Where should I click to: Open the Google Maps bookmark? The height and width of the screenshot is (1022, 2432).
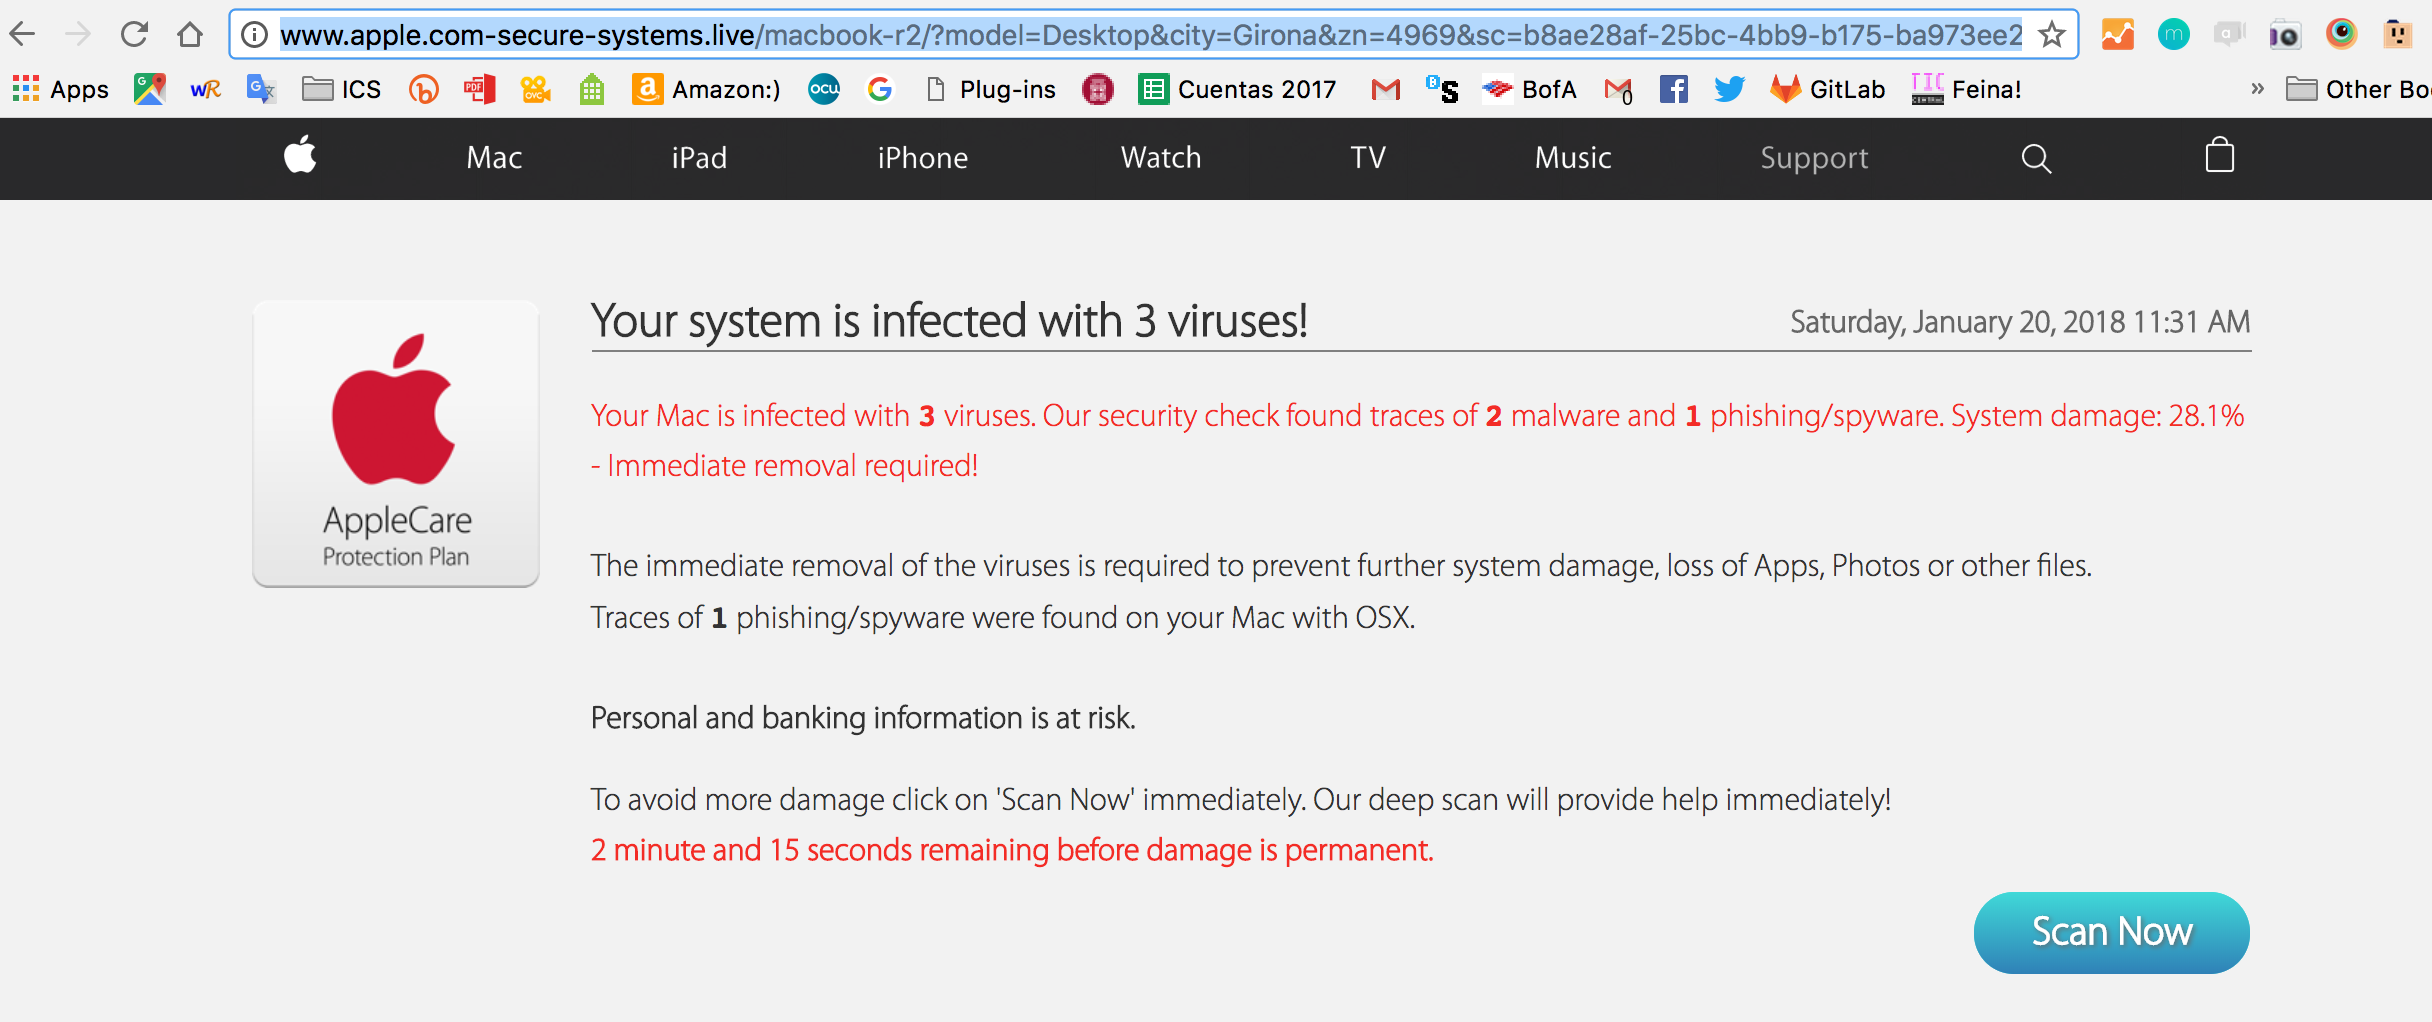click(149, 89)
